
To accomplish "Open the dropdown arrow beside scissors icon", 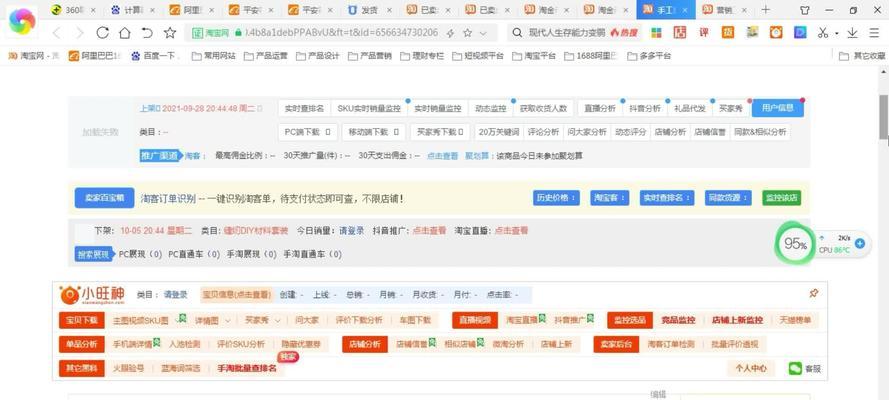I will [837, 33].
